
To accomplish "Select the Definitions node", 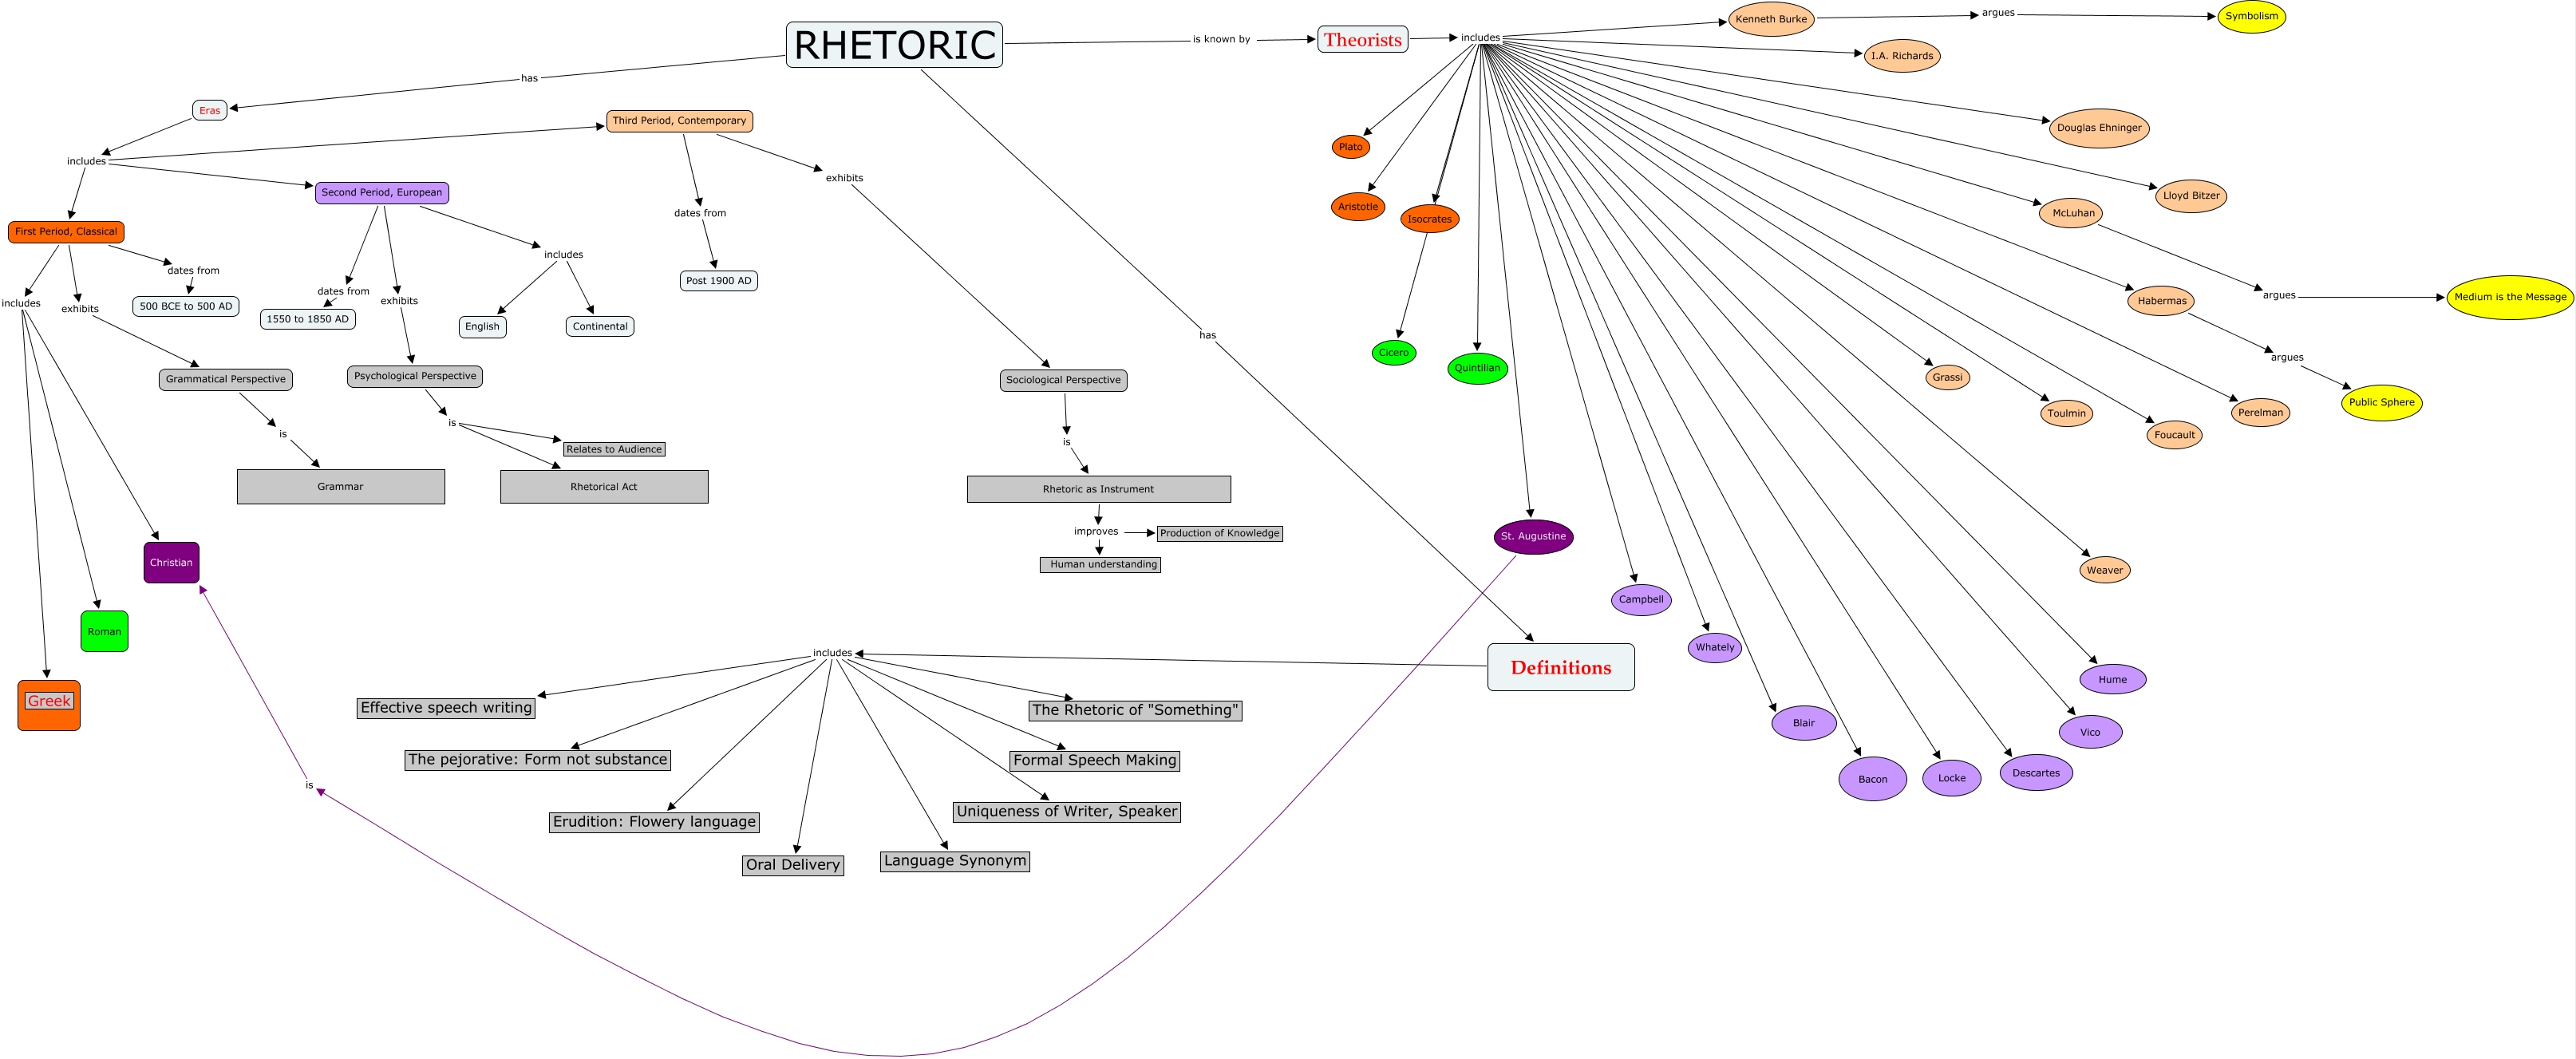I will [x=1561, y=667].
